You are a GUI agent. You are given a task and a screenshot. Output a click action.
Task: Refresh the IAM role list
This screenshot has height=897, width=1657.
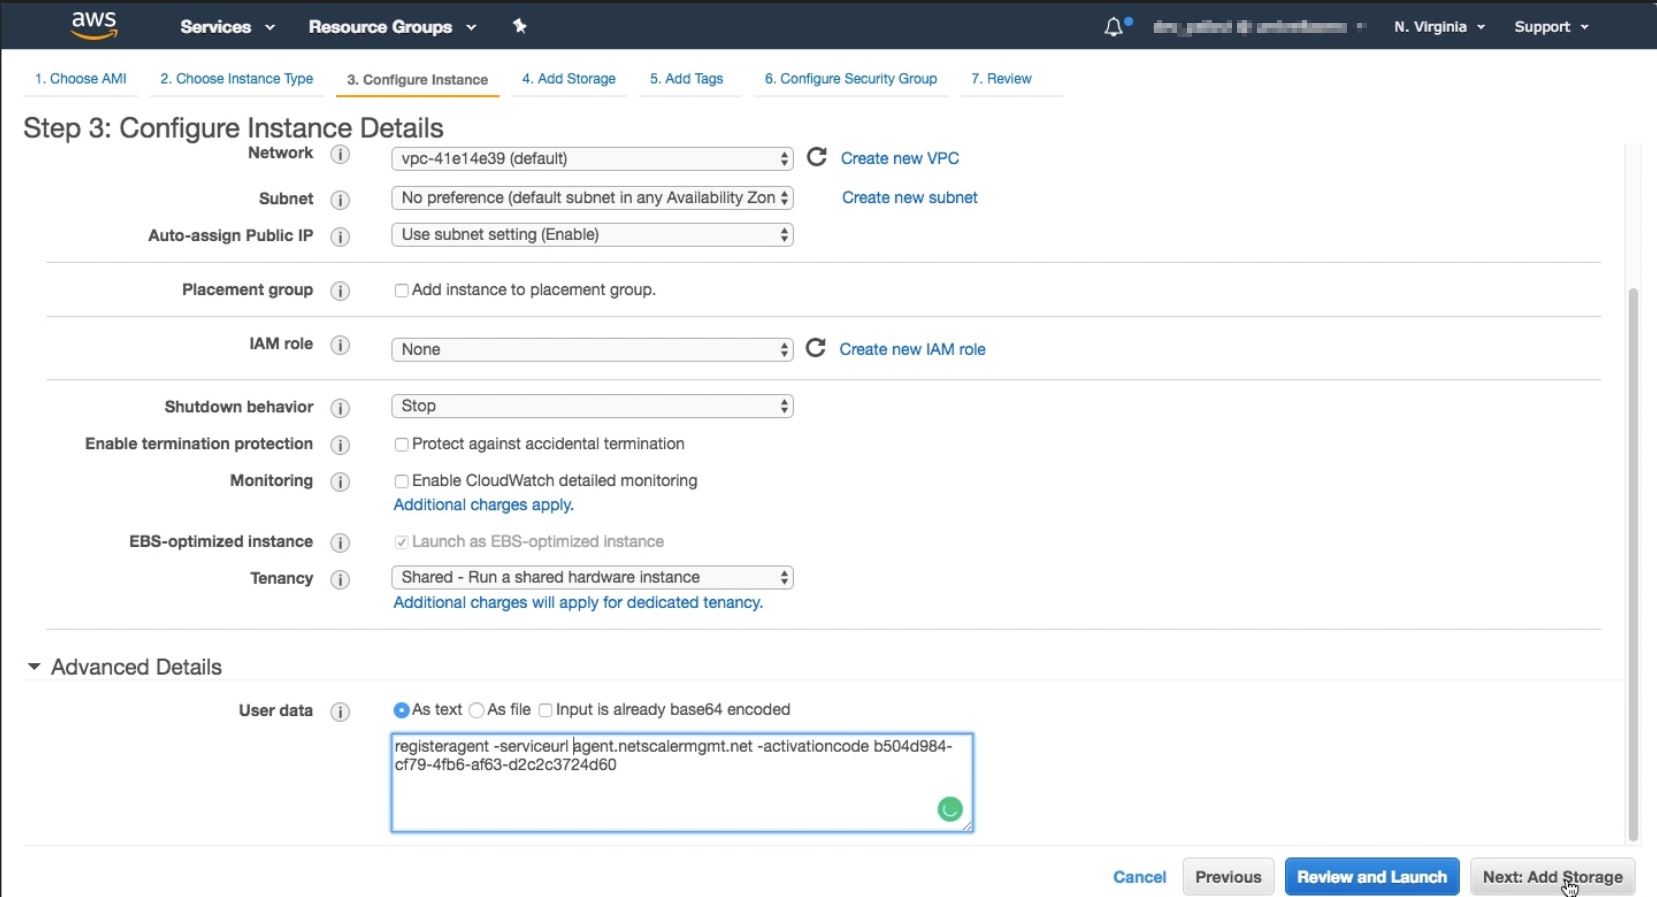tap(816, 348)
